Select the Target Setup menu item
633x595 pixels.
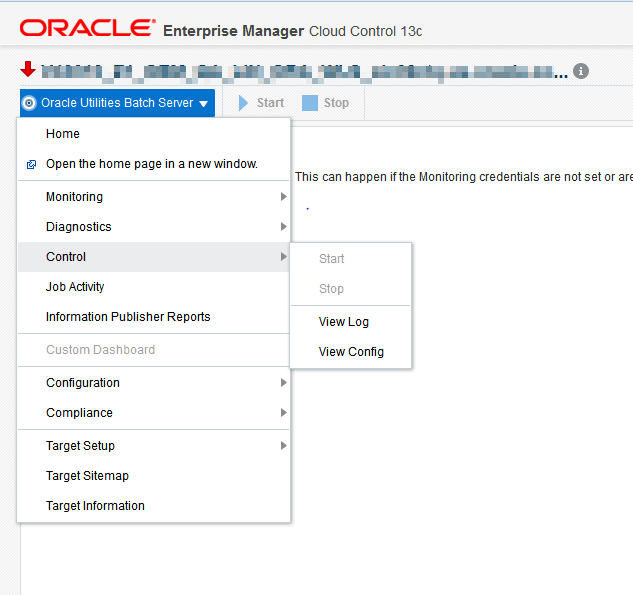(x=153, y=446)
